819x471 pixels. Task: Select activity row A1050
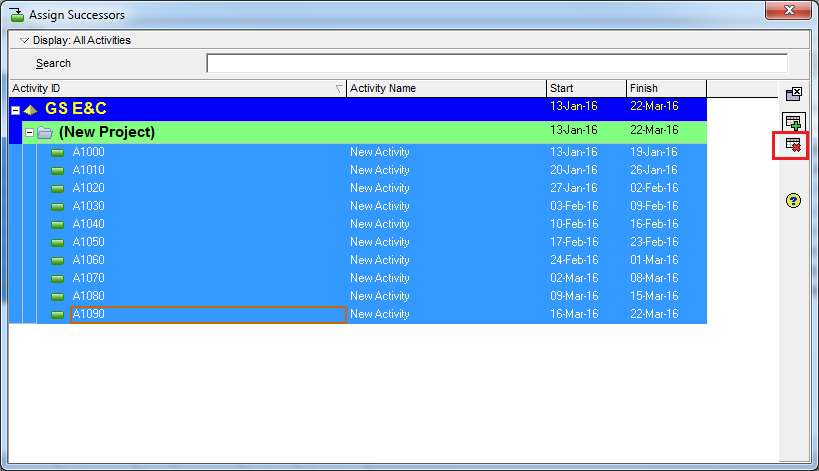[371, 242]
